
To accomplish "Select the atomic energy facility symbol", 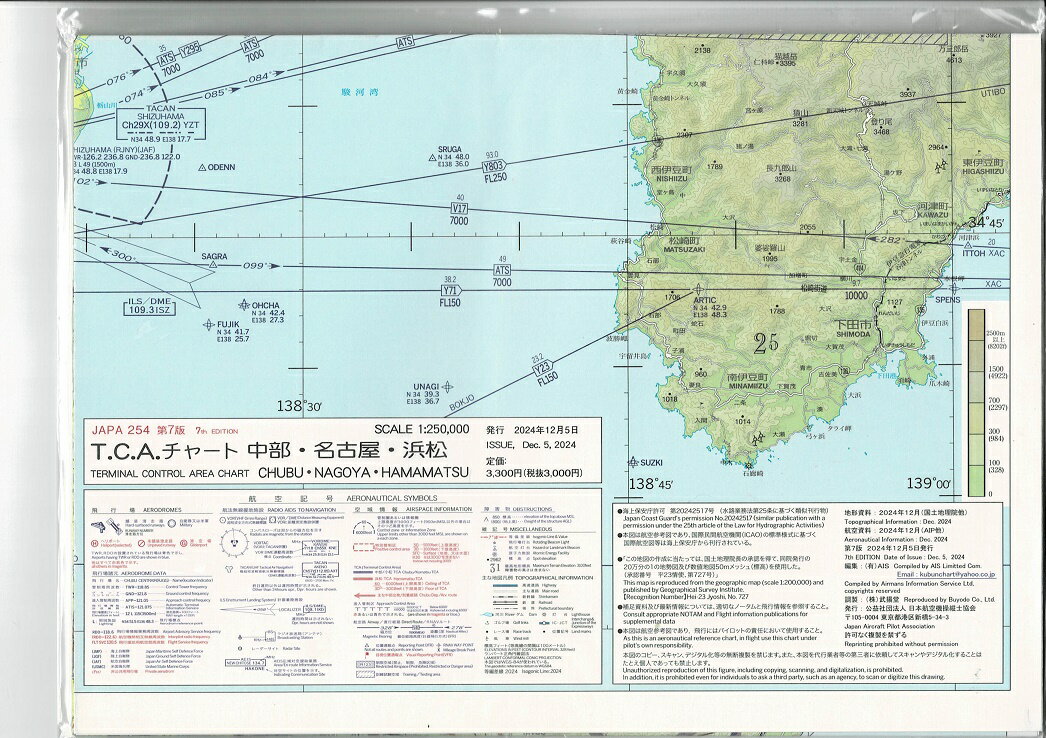I will point(494,553).
